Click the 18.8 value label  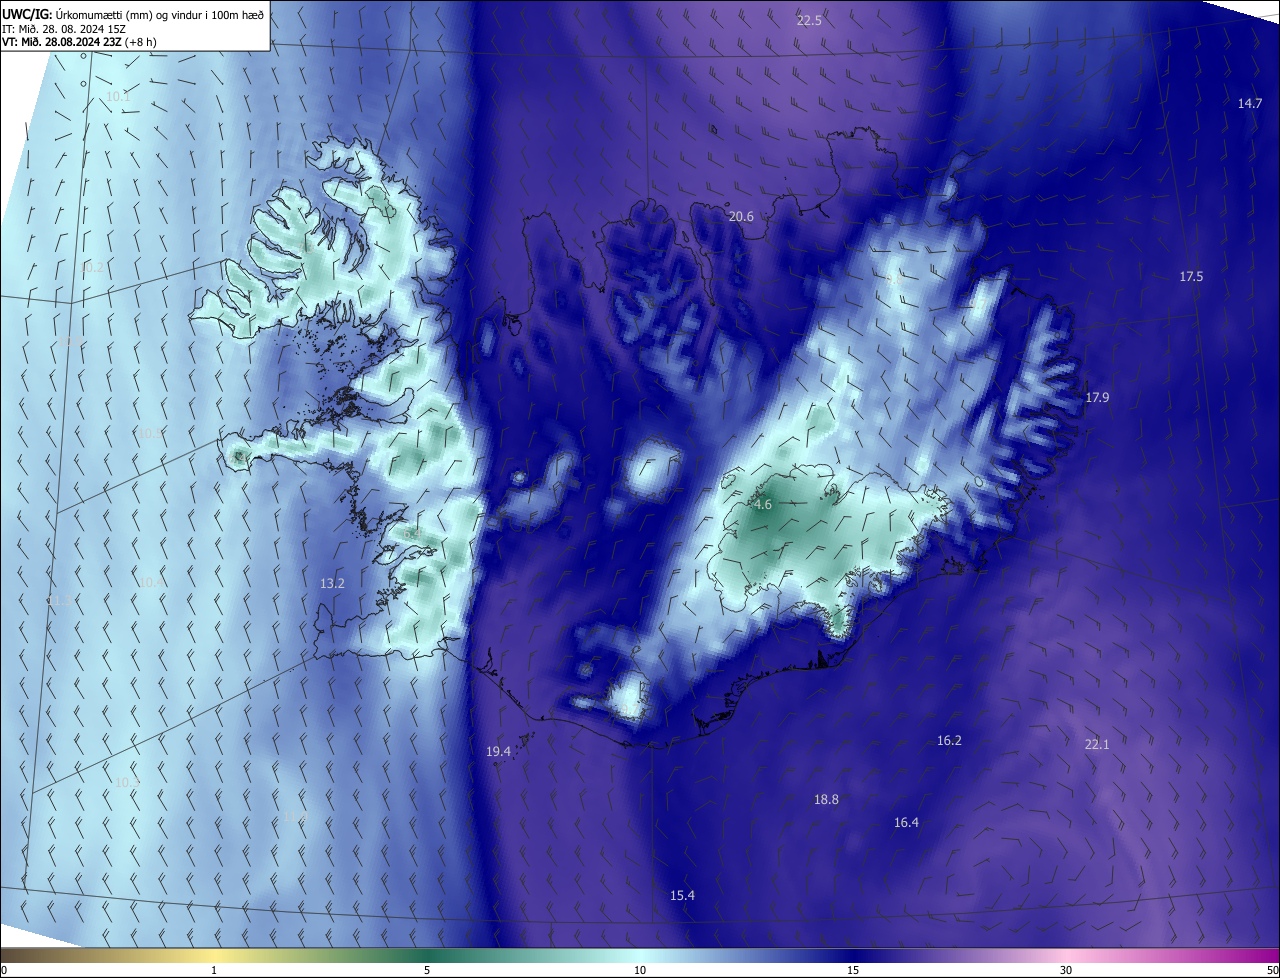click(826, 800)
